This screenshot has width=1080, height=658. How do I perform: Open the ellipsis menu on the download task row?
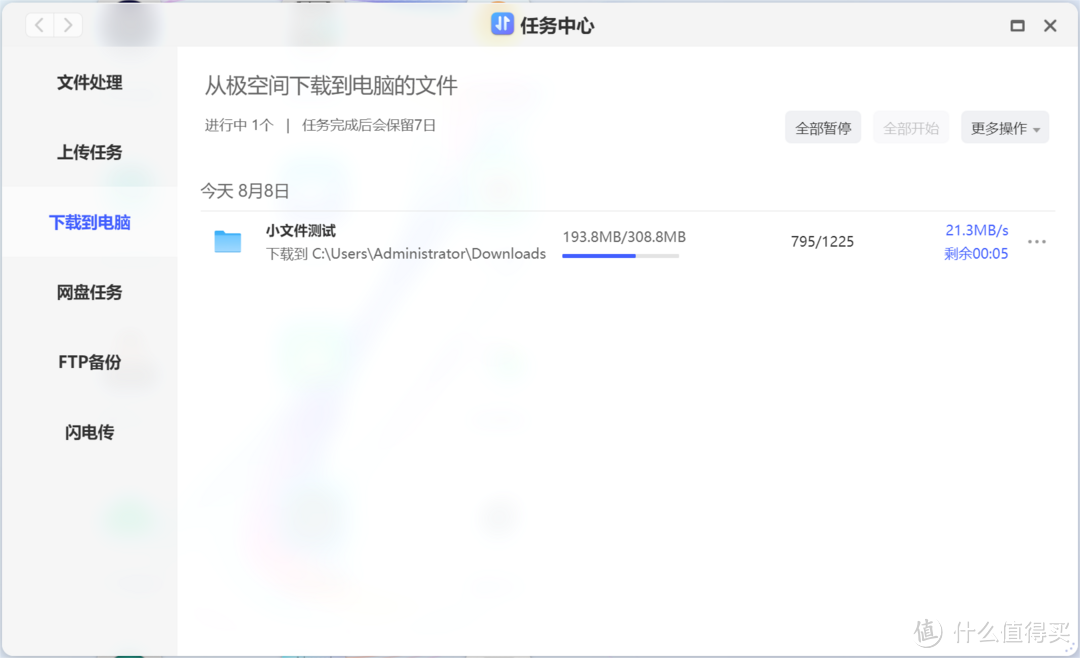tap(1036, 241)
